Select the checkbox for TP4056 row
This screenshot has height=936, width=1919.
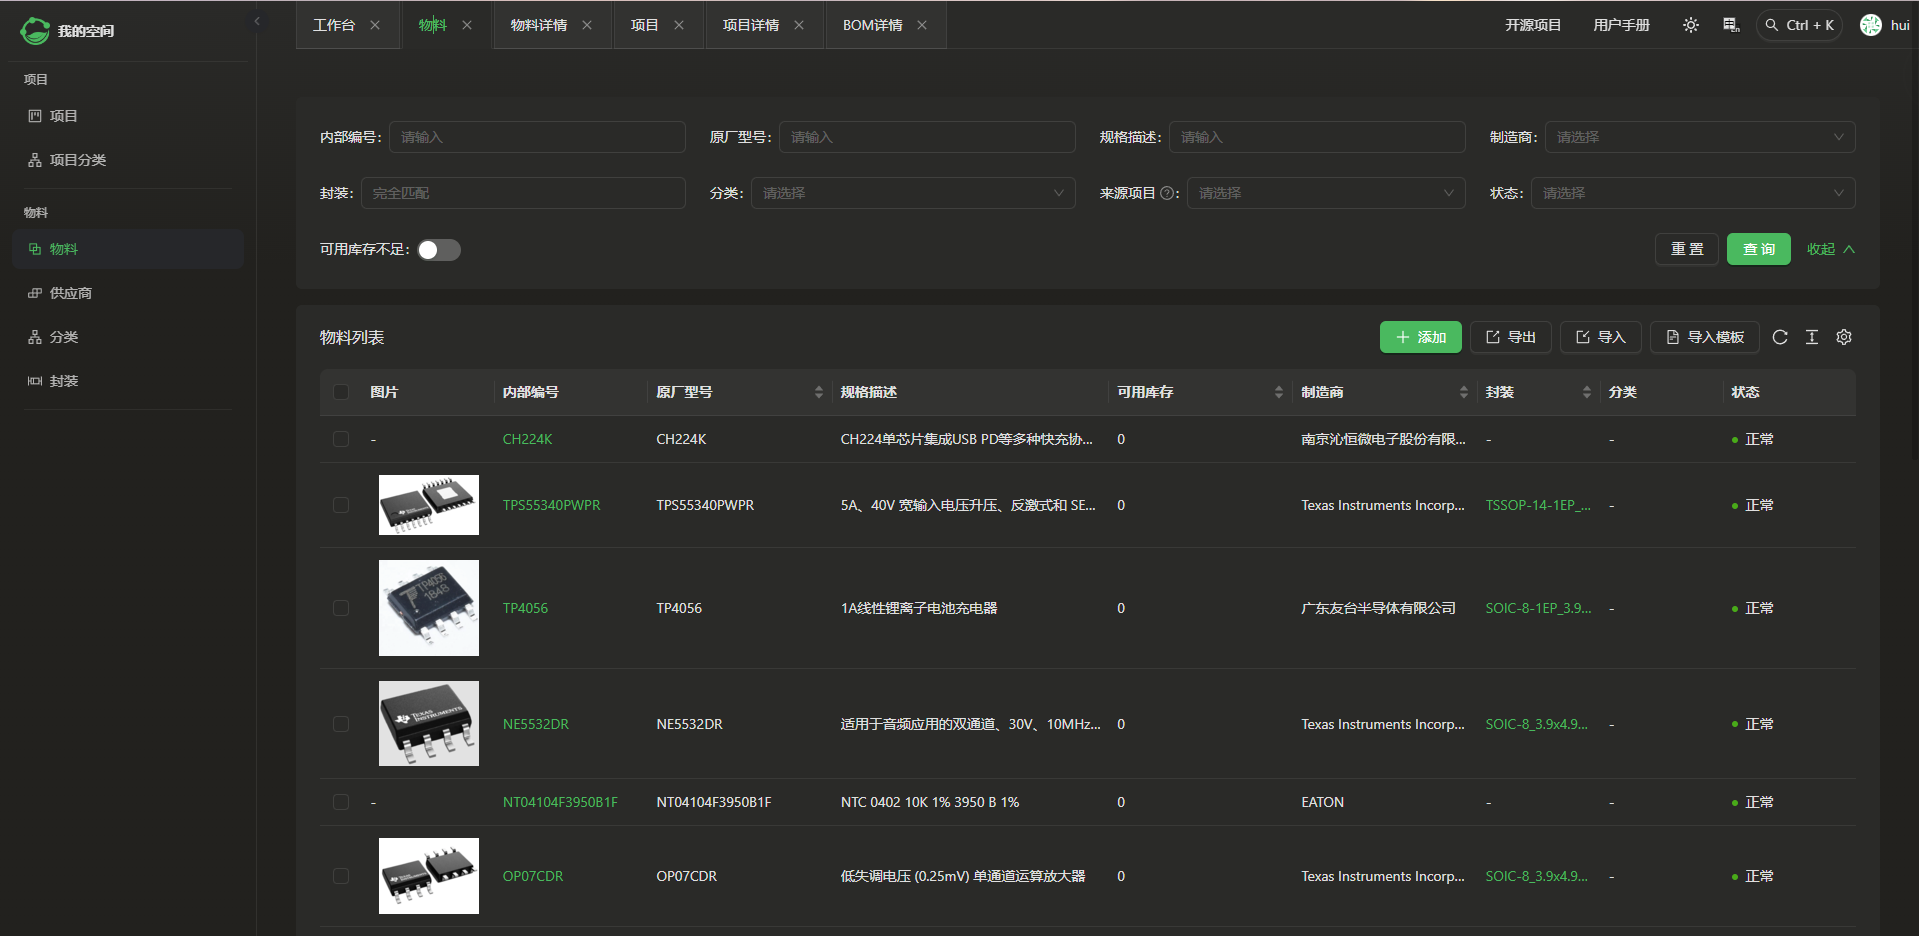[x=341, y=608]
